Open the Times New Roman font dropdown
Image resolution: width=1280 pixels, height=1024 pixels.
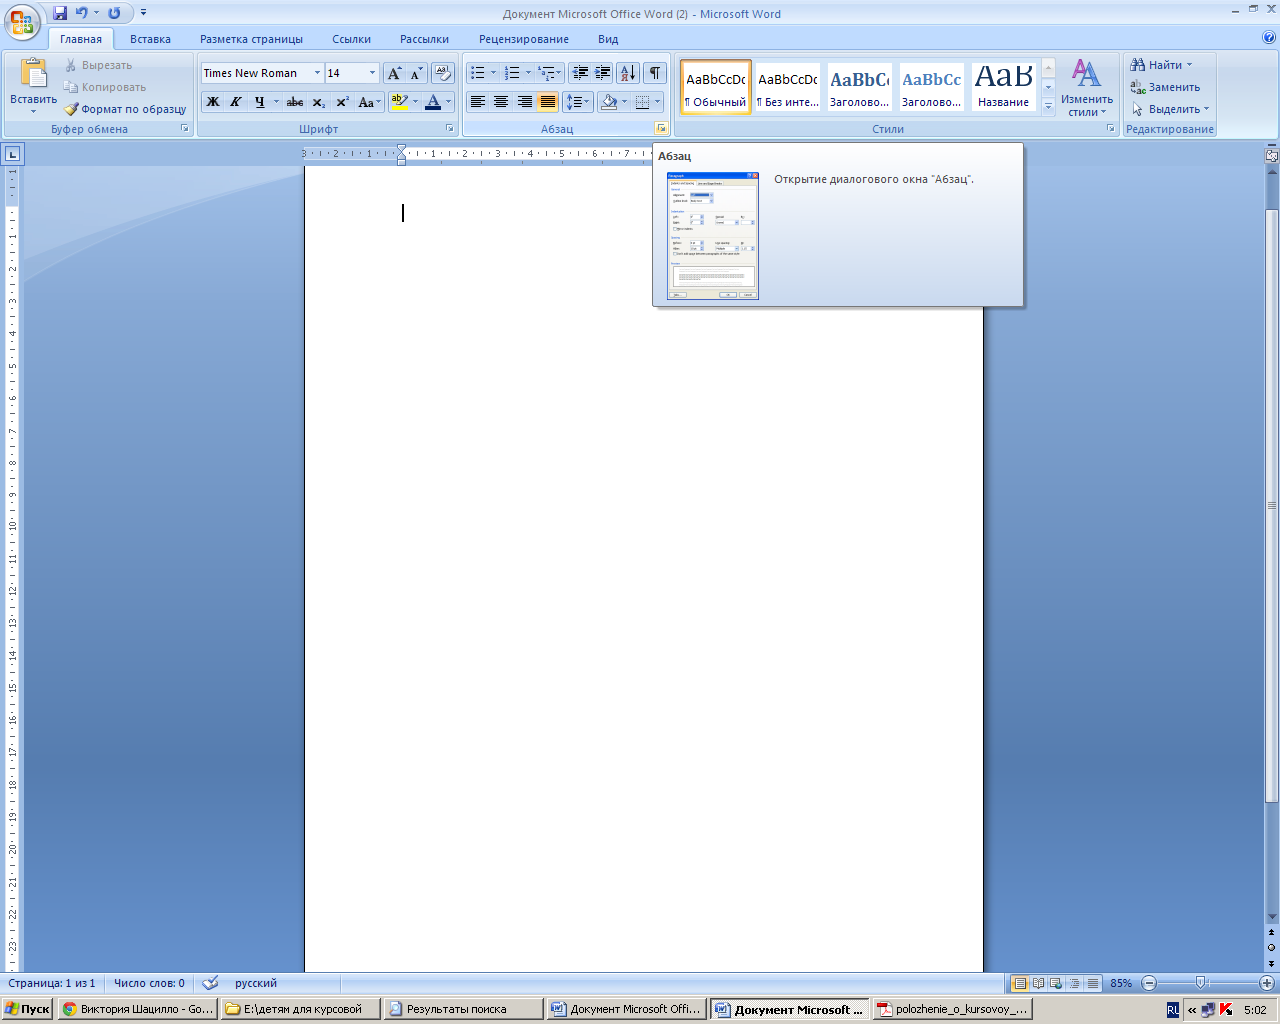point(317,73)
